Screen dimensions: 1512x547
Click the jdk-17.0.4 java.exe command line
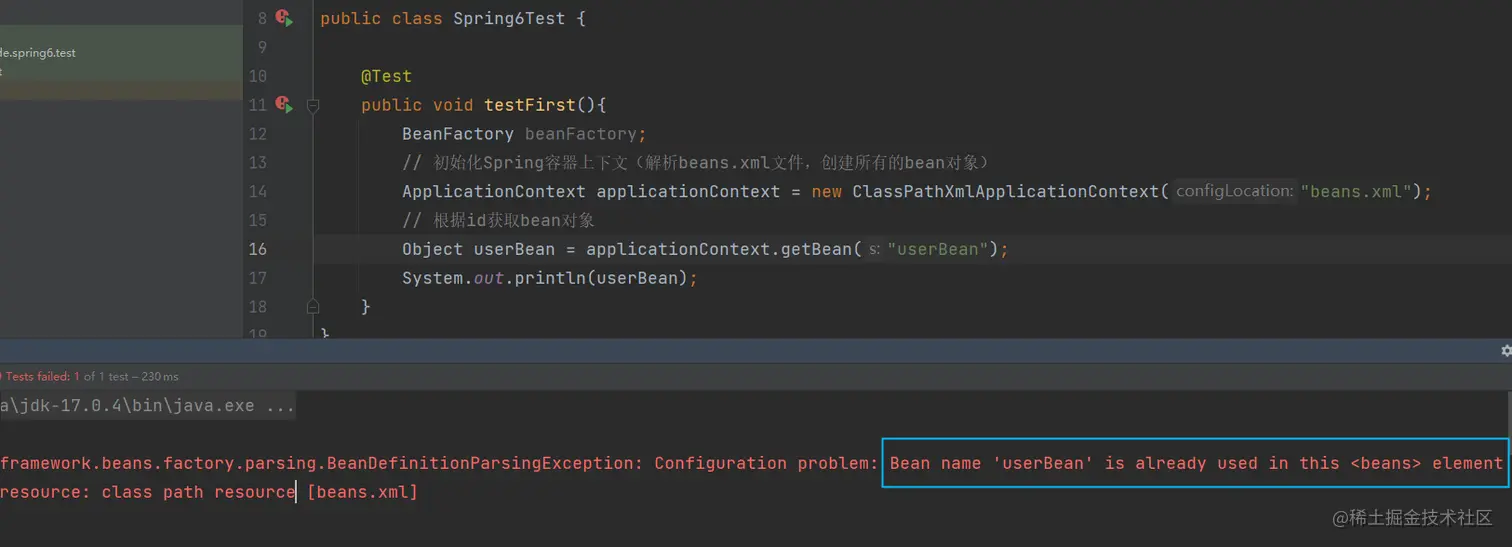(147, 406)
